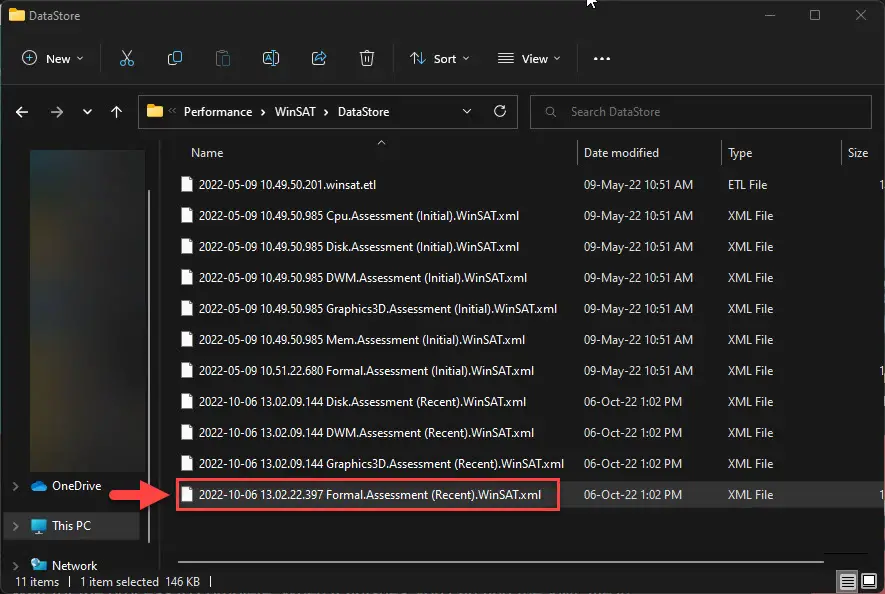Maximize the DataStore window
The image size is (885, 594).
click(814, 15)
